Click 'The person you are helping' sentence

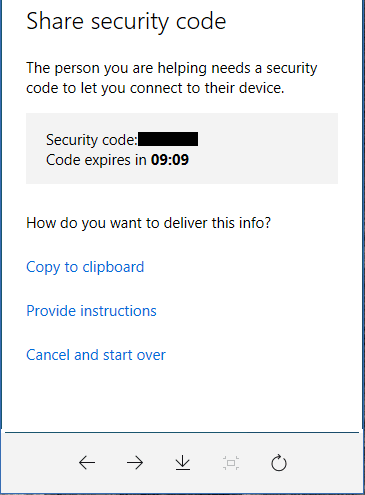click(x=172, y=68)
